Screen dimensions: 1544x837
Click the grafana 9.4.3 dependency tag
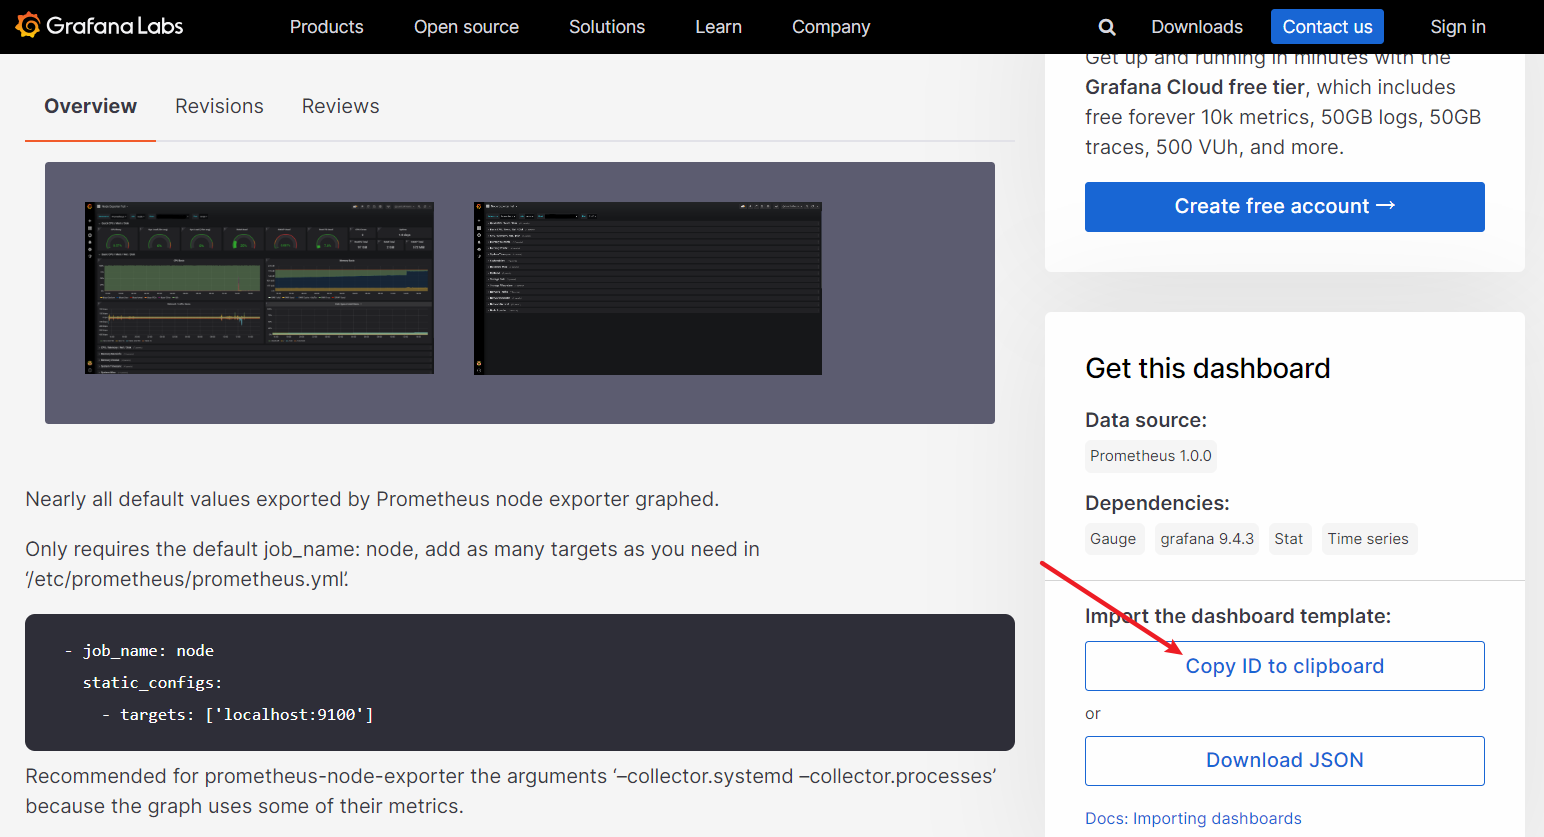pyautogui.click(x=1207, y=539)
